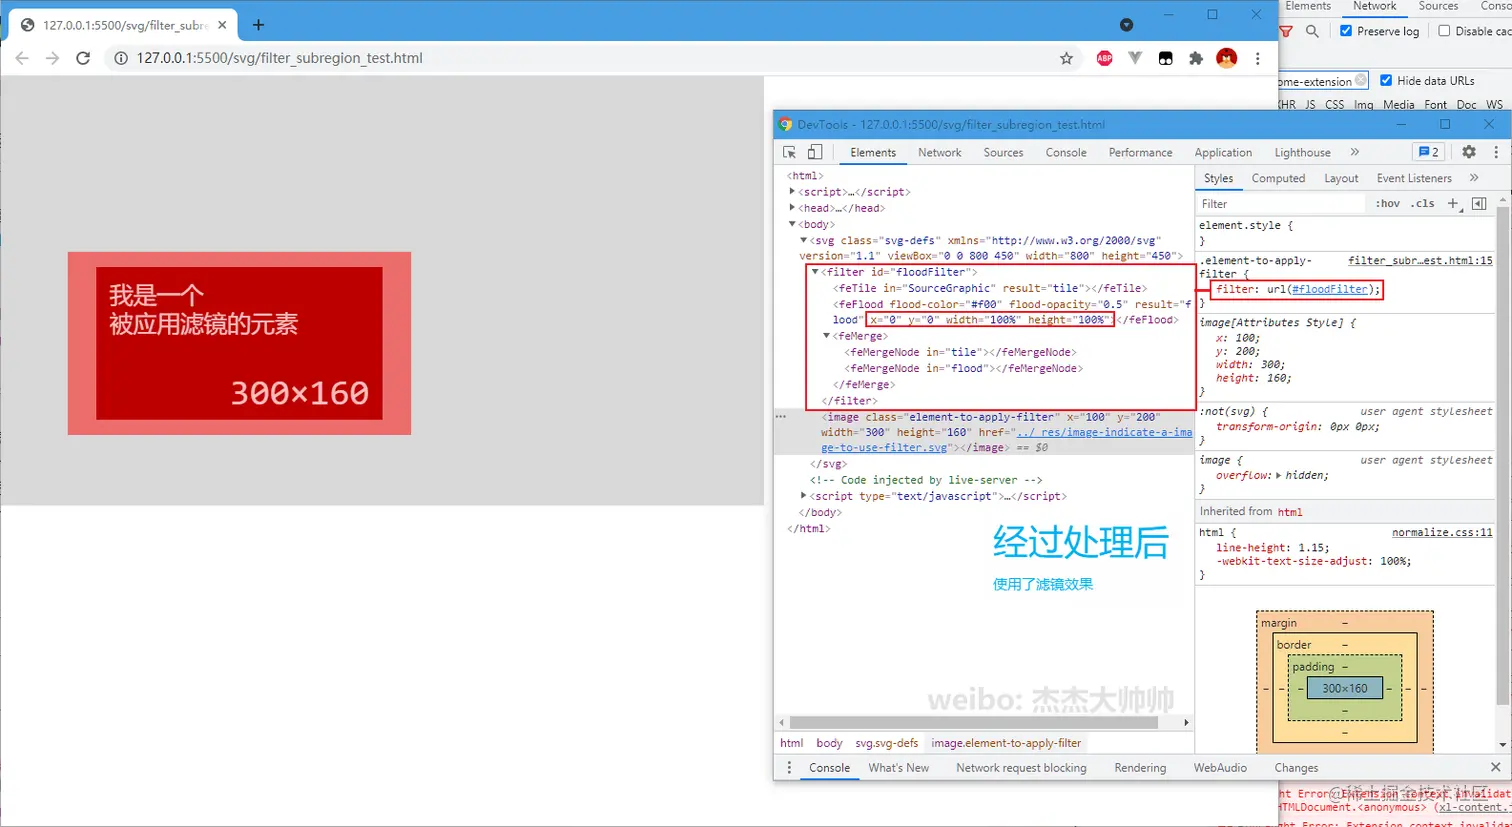The image size is (1512, 827).
Task: Open the Event Listeners tab
Action: (1414, 178)
